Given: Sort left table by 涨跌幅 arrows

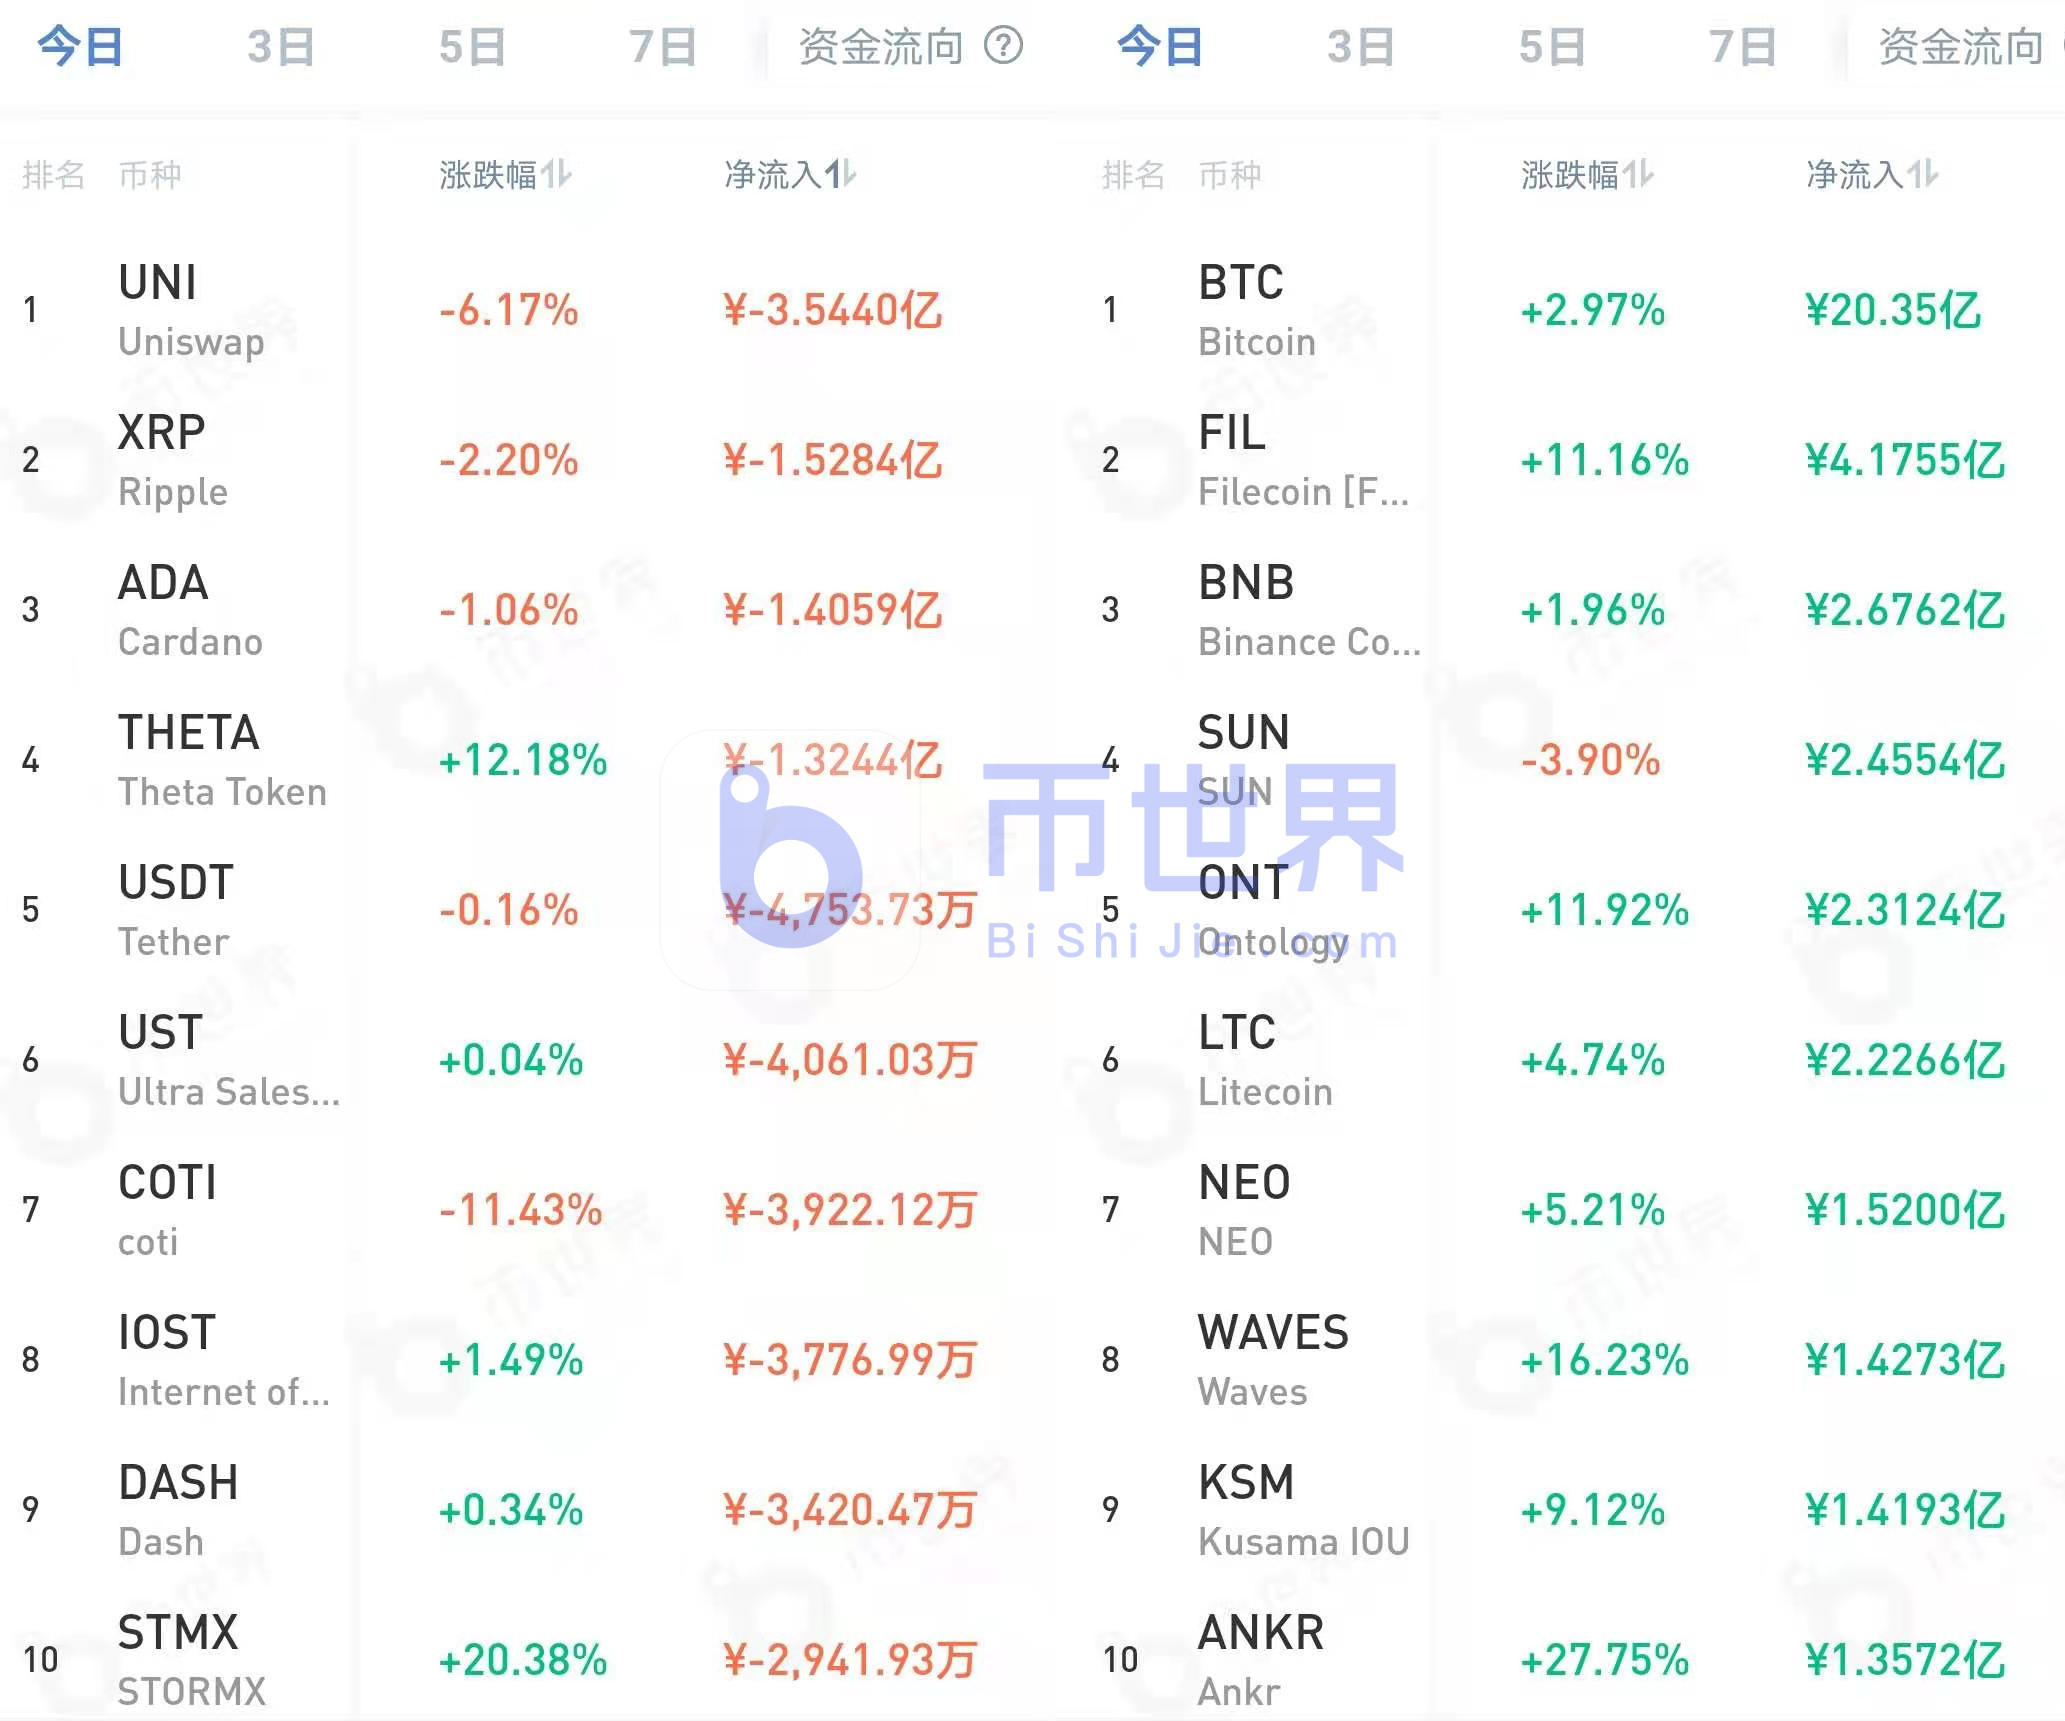Looking at the screenshot, I should (x=556, y=175).
